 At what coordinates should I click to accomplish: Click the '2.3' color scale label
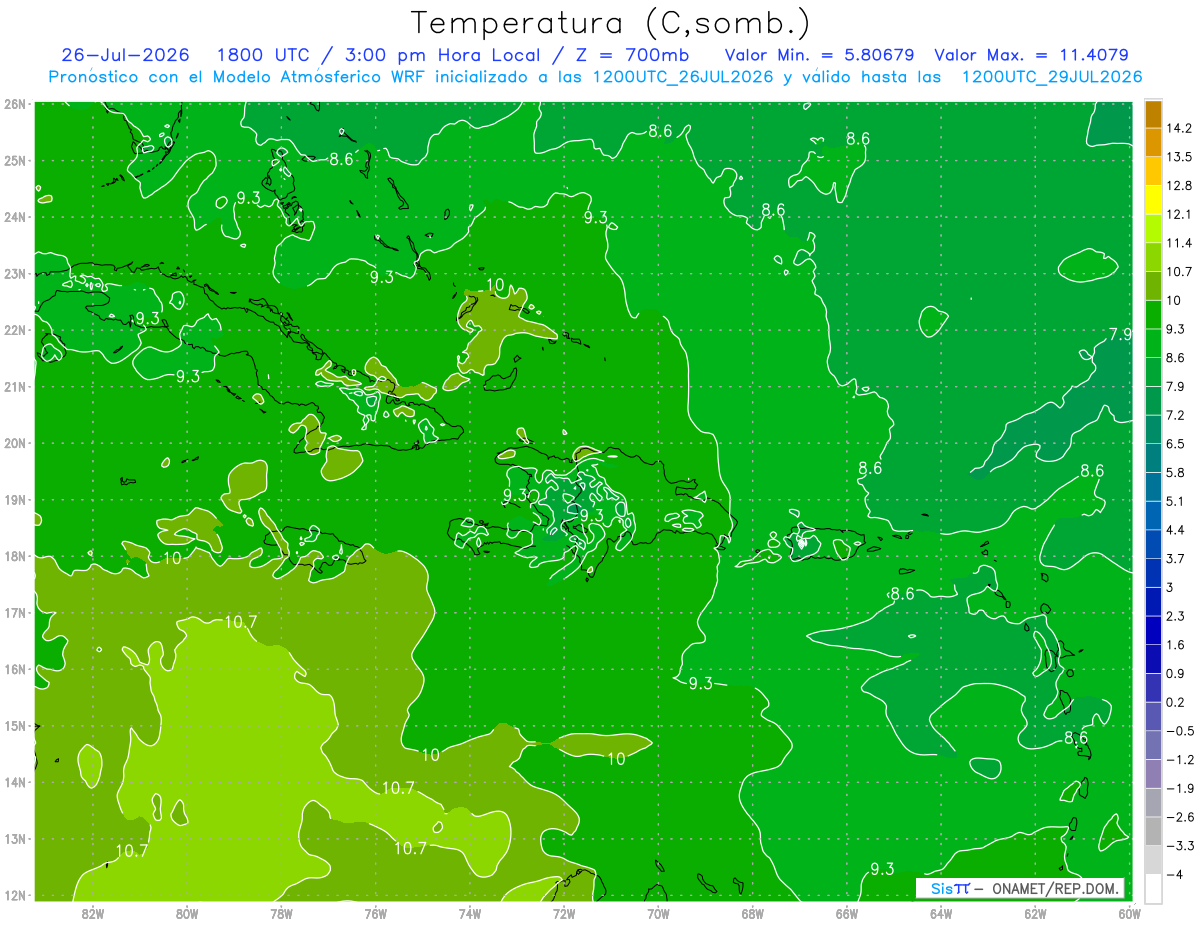pos(1176,616)
